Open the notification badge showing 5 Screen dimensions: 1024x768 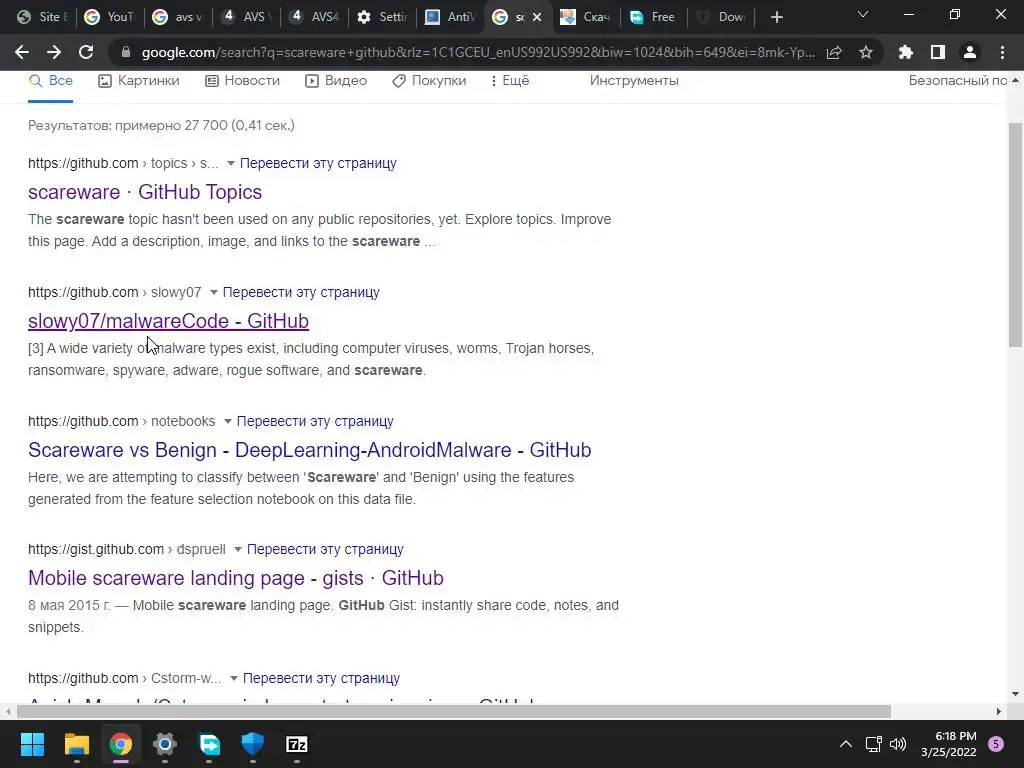point(996,744)
